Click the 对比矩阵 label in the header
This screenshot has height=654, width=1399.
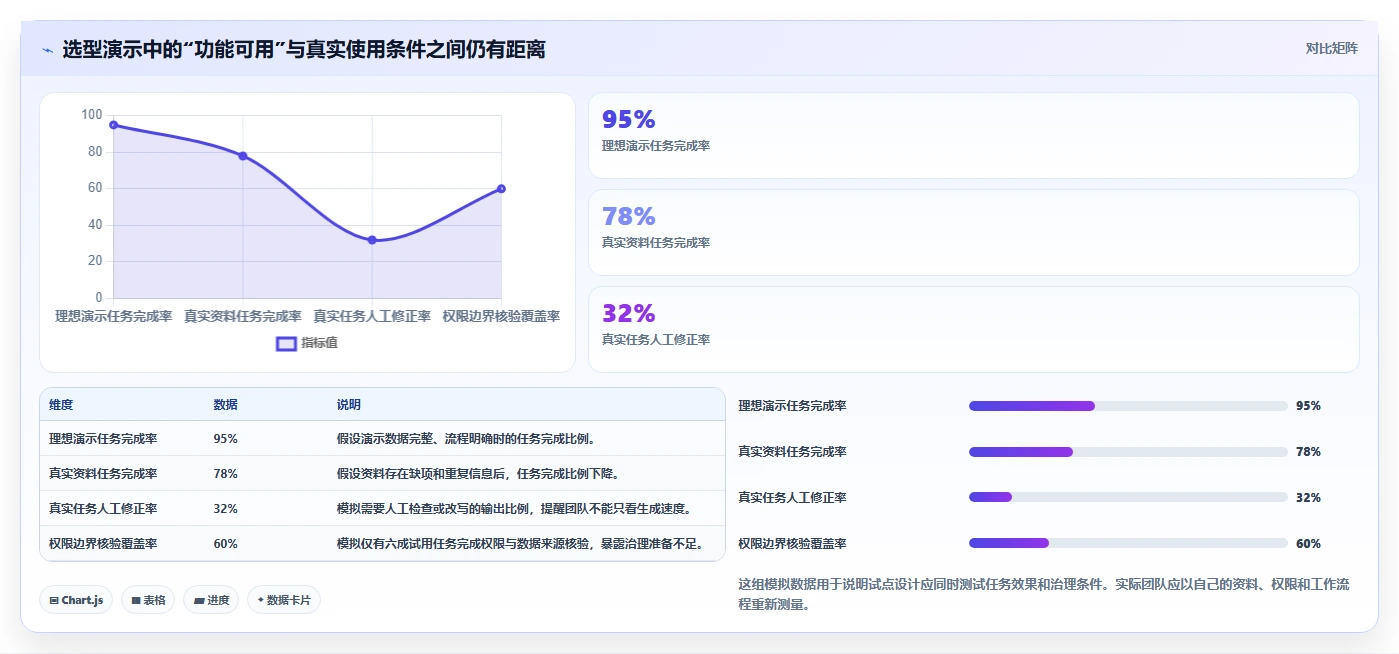1331,48
